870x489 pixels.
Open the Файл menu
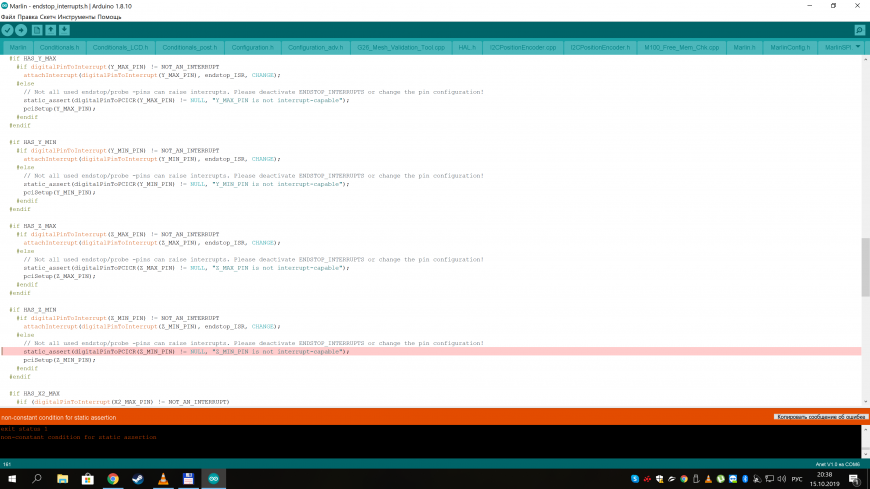click(x=8, y=17)
